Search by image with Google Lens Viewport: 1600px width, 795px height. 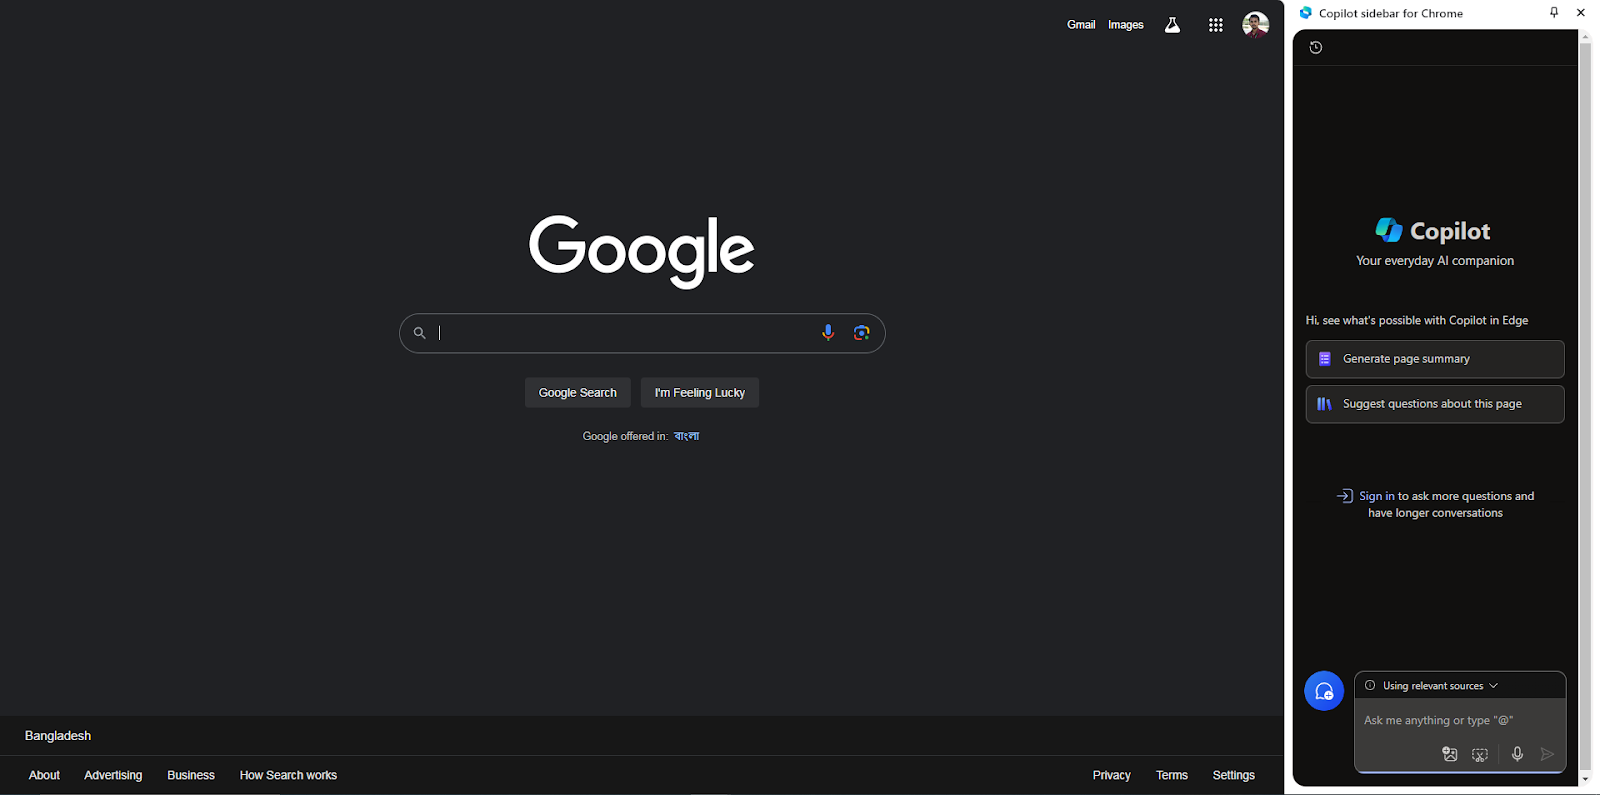[x=862, y=333]
